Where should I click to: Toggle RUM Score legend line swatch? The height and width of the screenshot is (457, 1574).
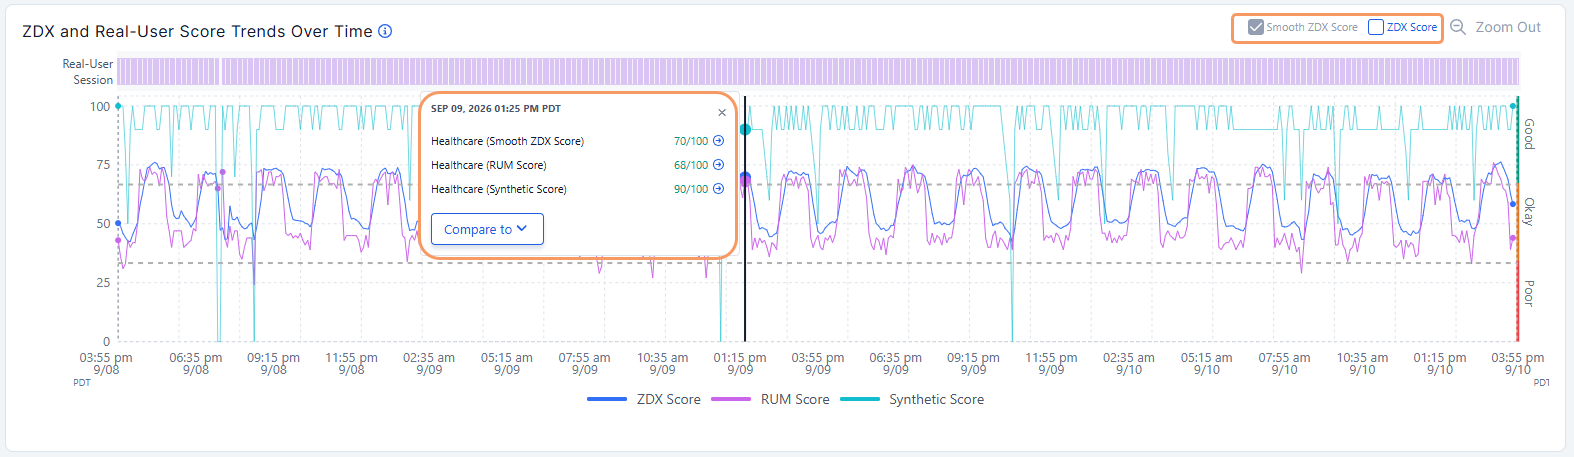[x=731, y=399]
